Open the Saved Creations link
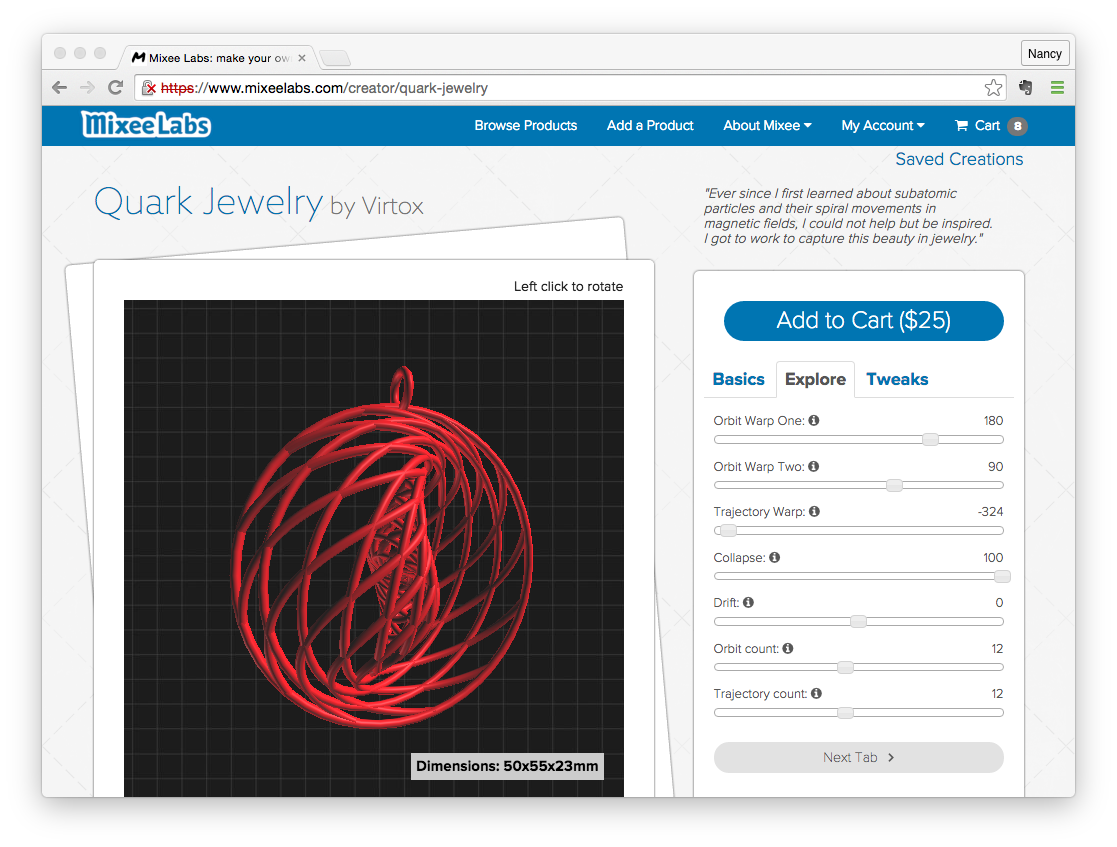 959,159
